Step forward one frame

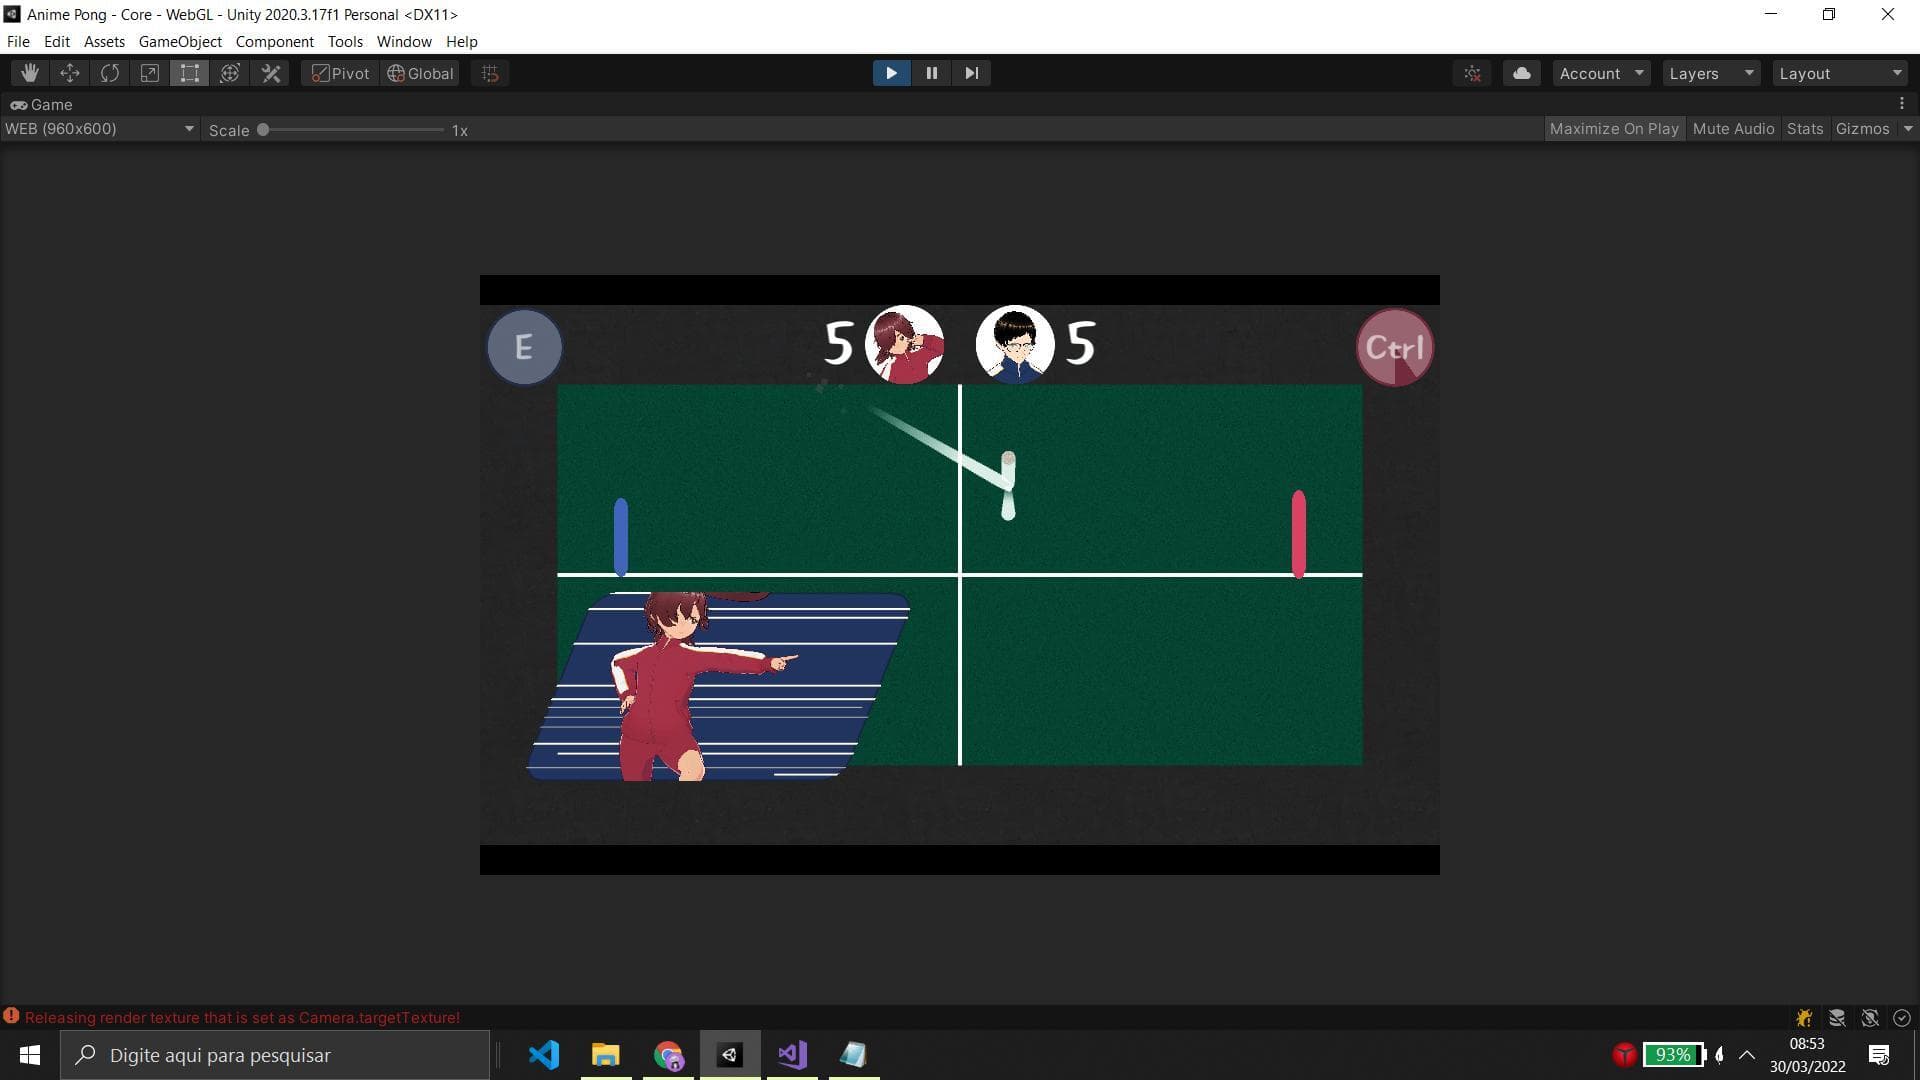971,73
